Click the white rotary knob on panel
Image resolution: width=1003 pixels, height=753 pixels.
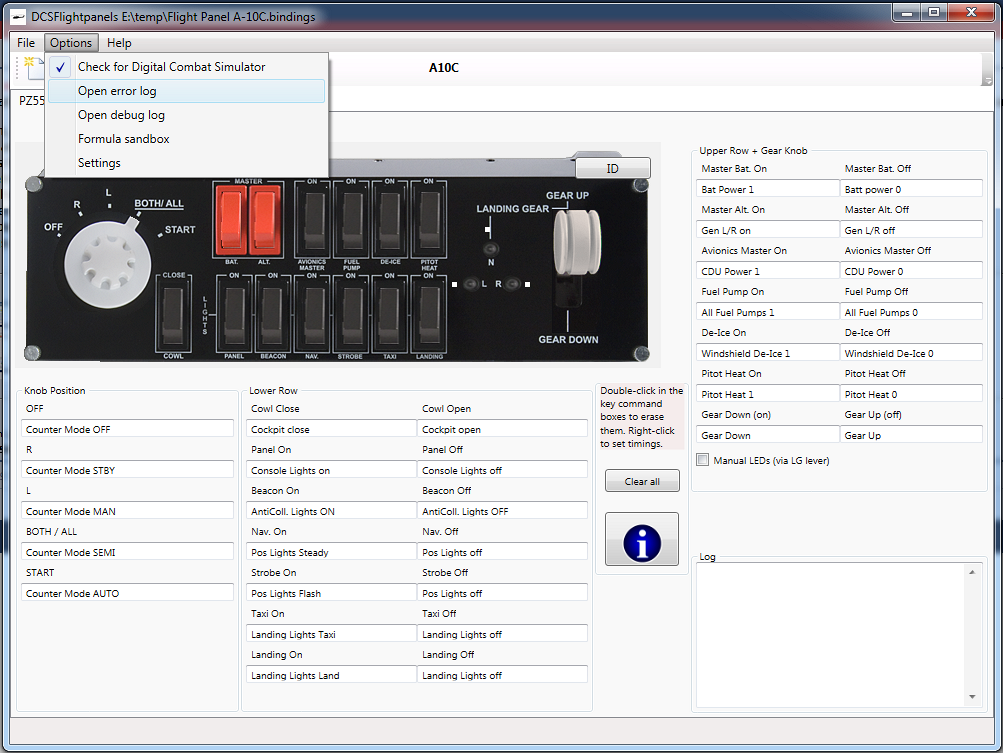[x=104, y=262]
